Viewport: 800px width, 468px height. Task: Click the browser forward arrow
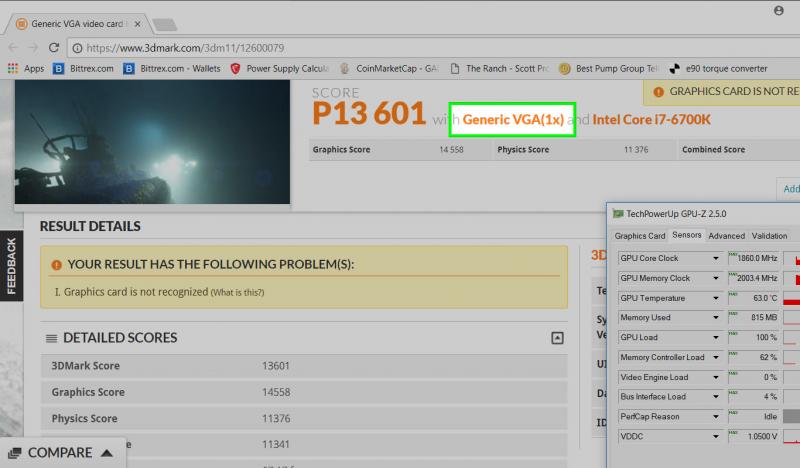tap(33, 47)
